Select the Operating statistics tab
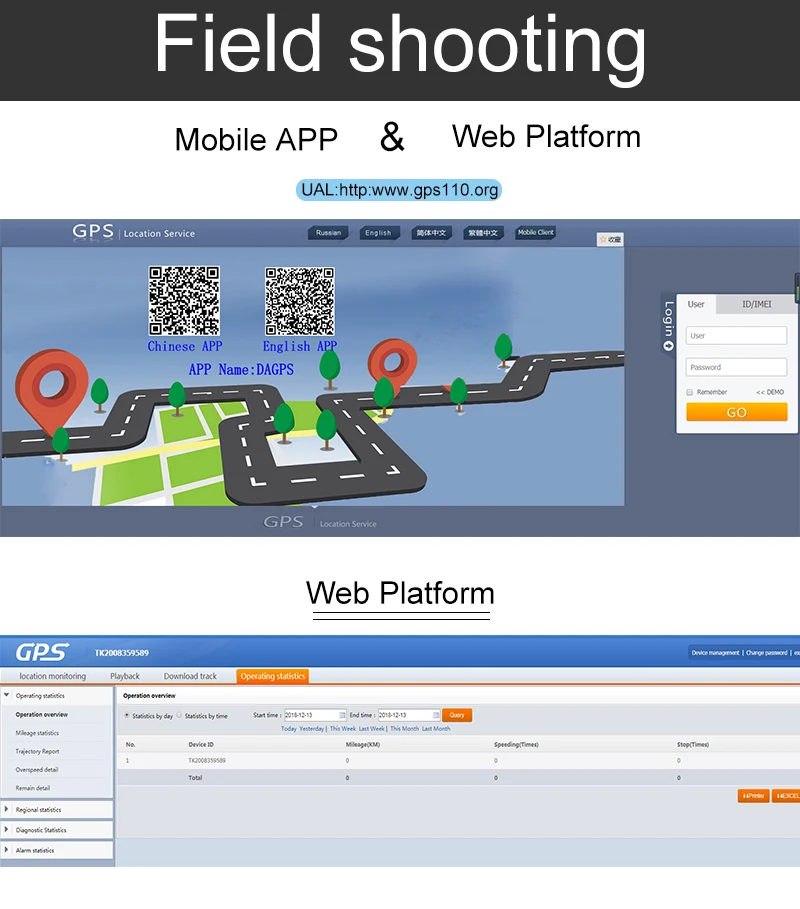 272,676
